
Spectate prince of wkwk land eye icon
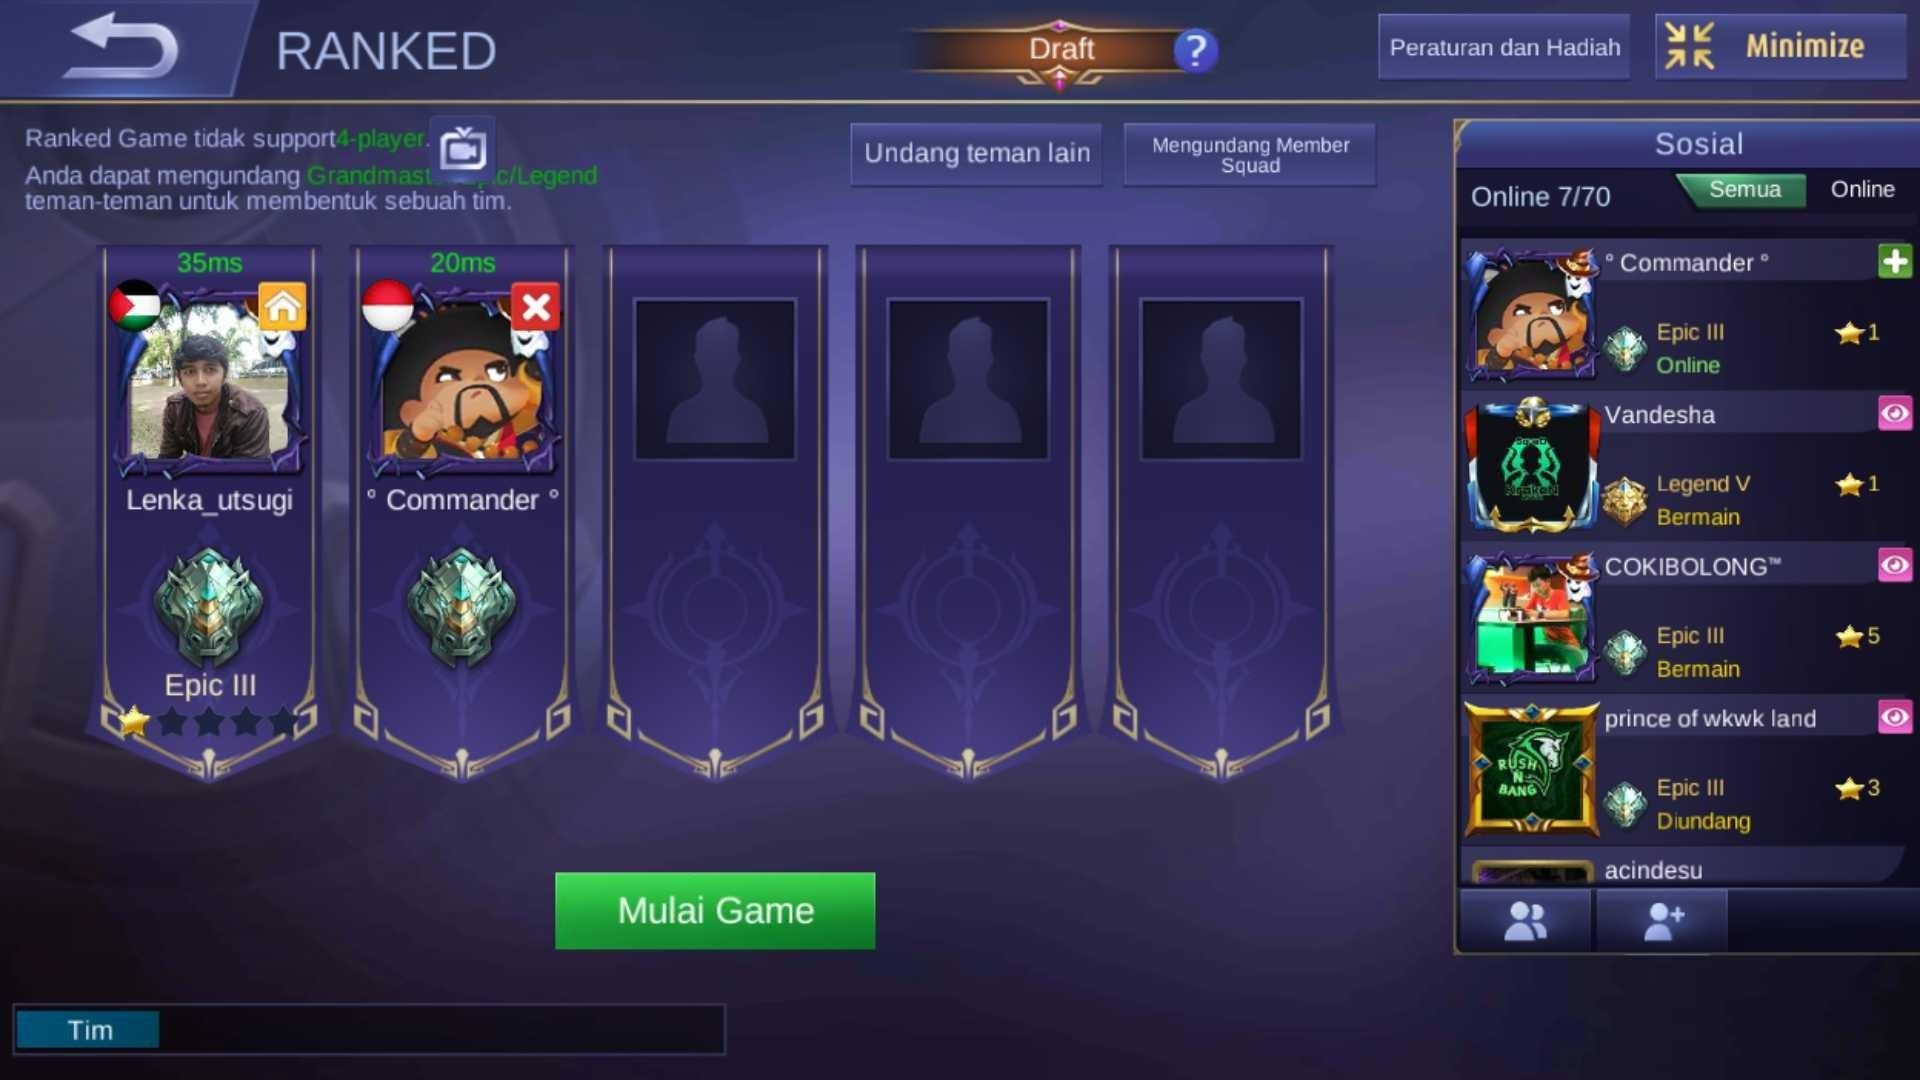pyautogui.click(x=1894, y=717)
